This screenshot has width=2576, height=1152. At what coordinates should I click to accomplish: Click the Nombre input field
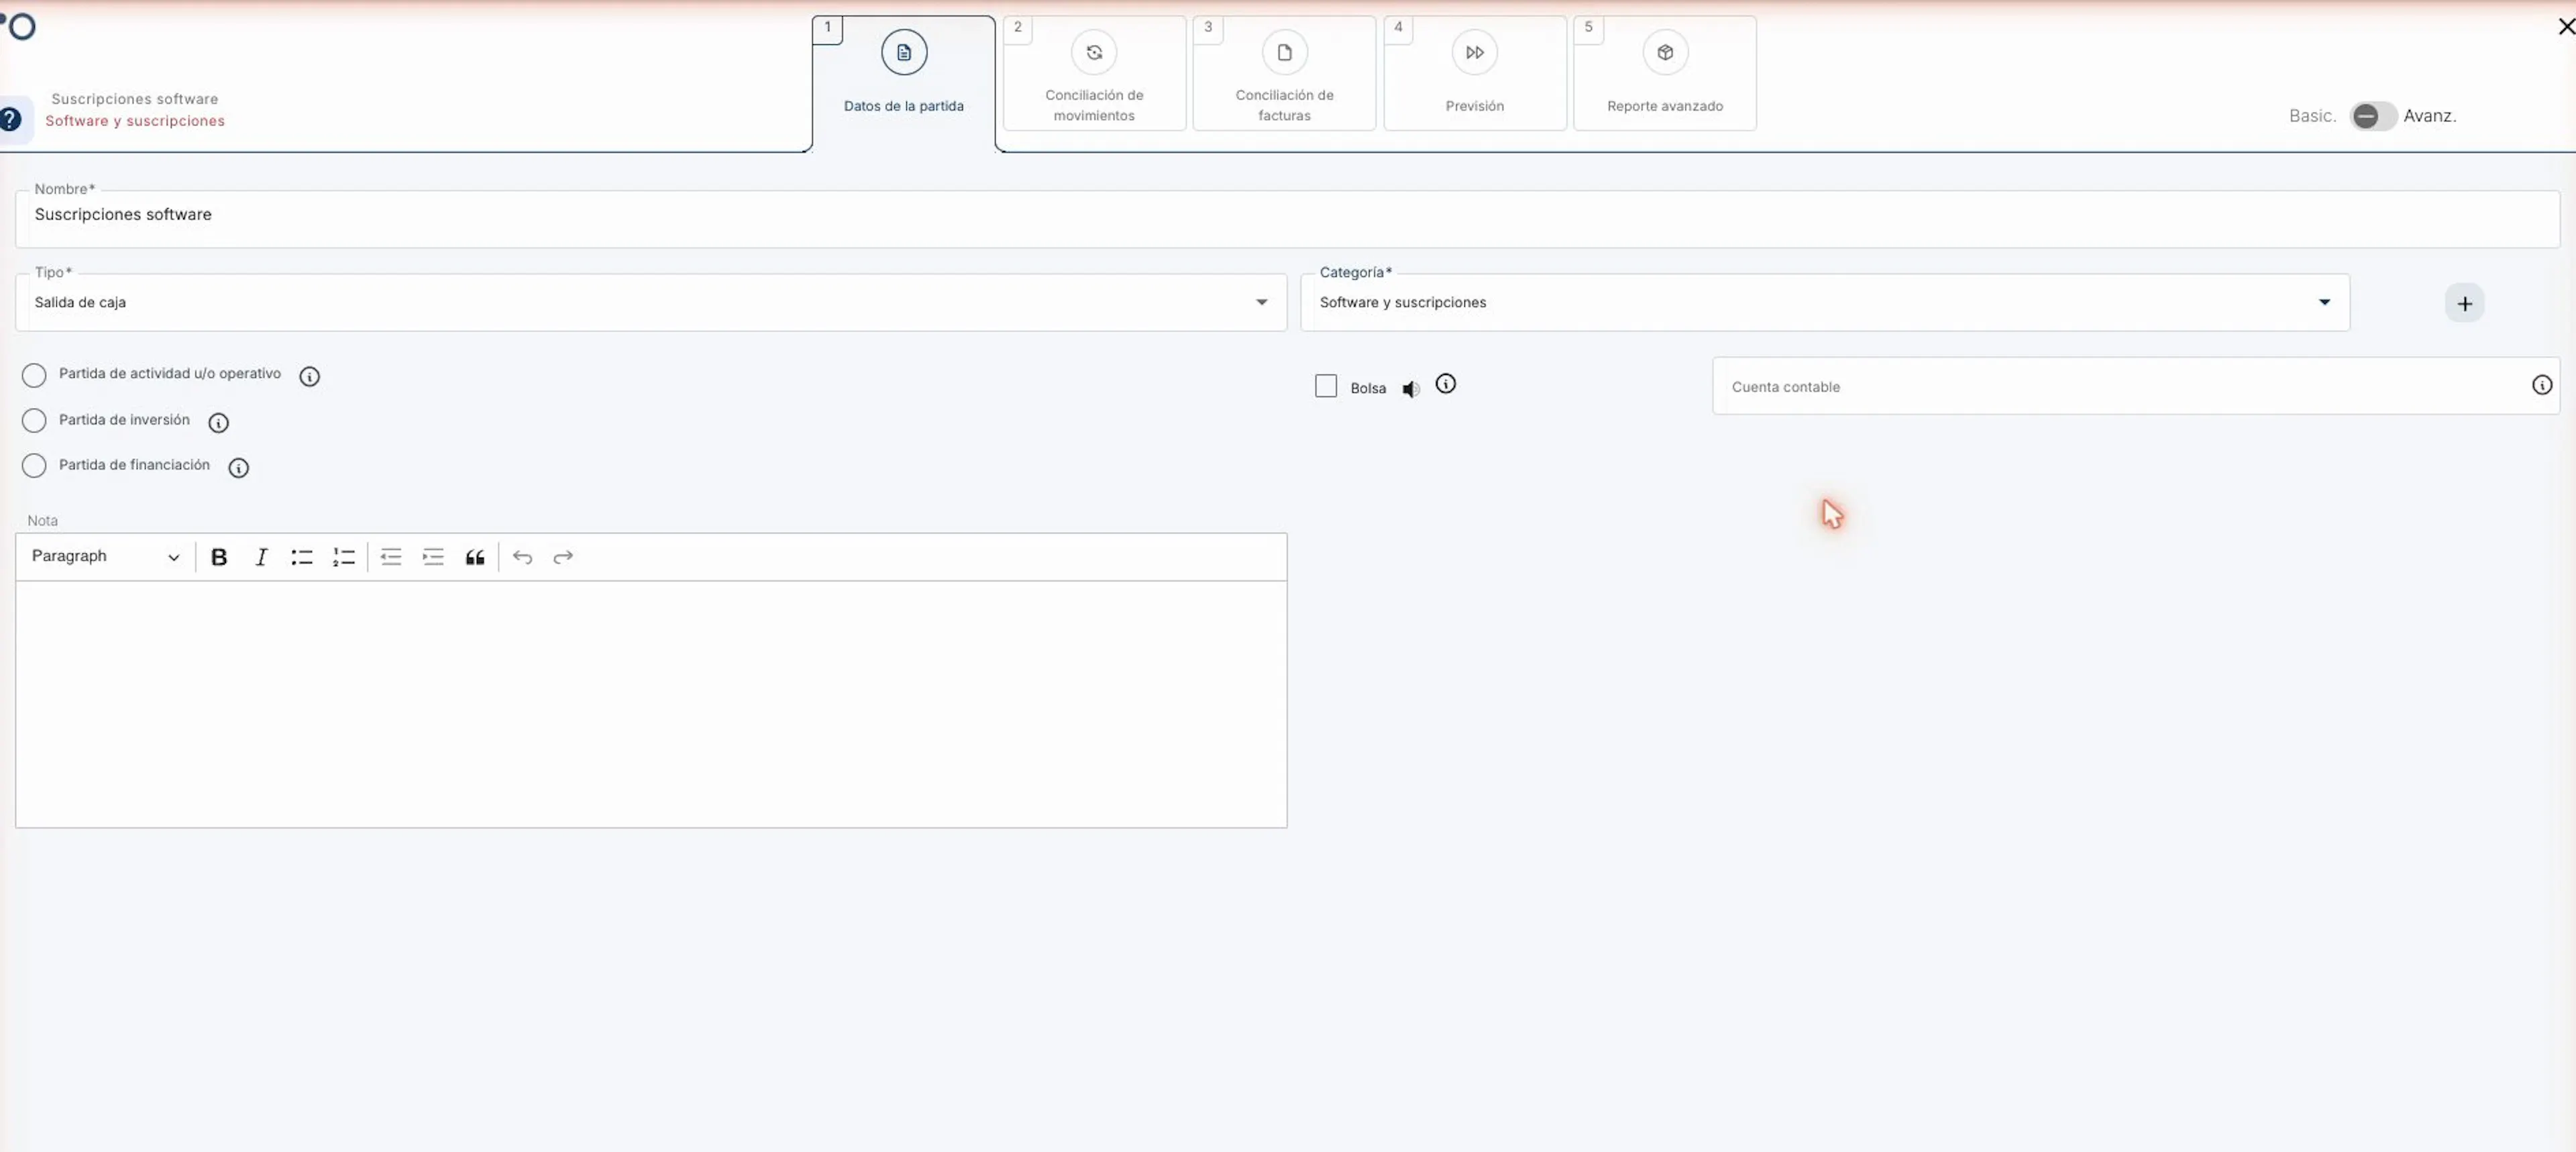(x=1287, y=219)
